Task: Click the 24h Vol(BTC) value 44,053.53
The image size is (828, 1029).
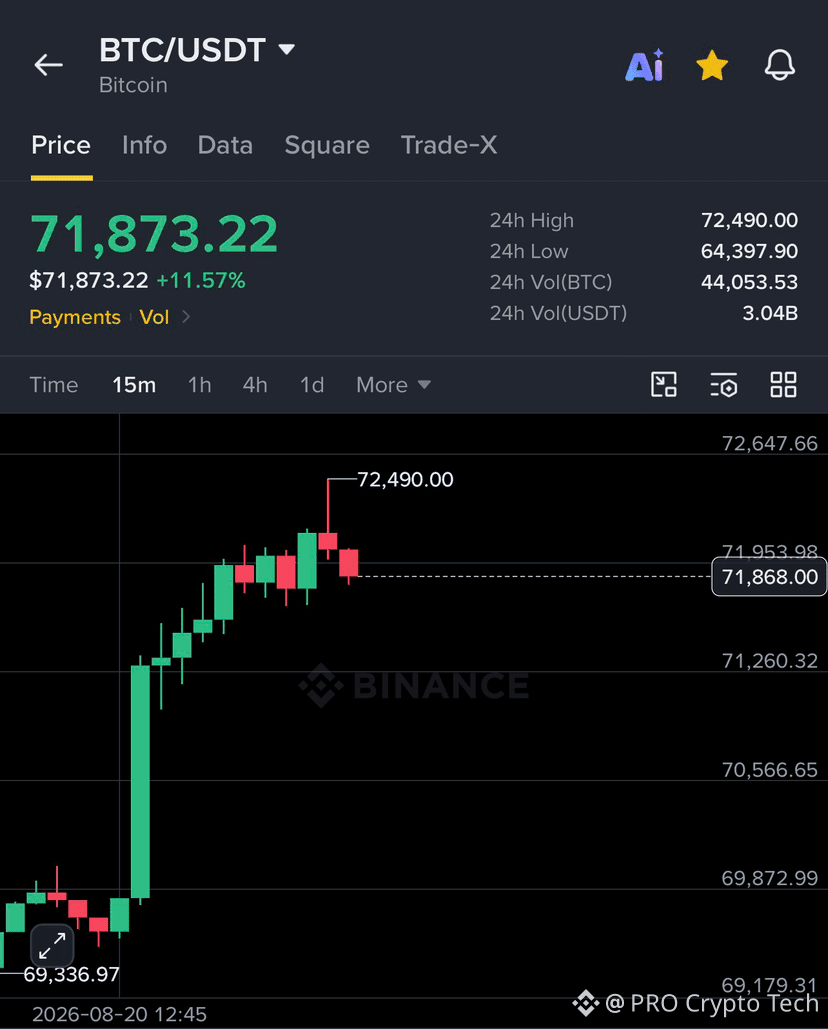Action: (x=749, y=282)
